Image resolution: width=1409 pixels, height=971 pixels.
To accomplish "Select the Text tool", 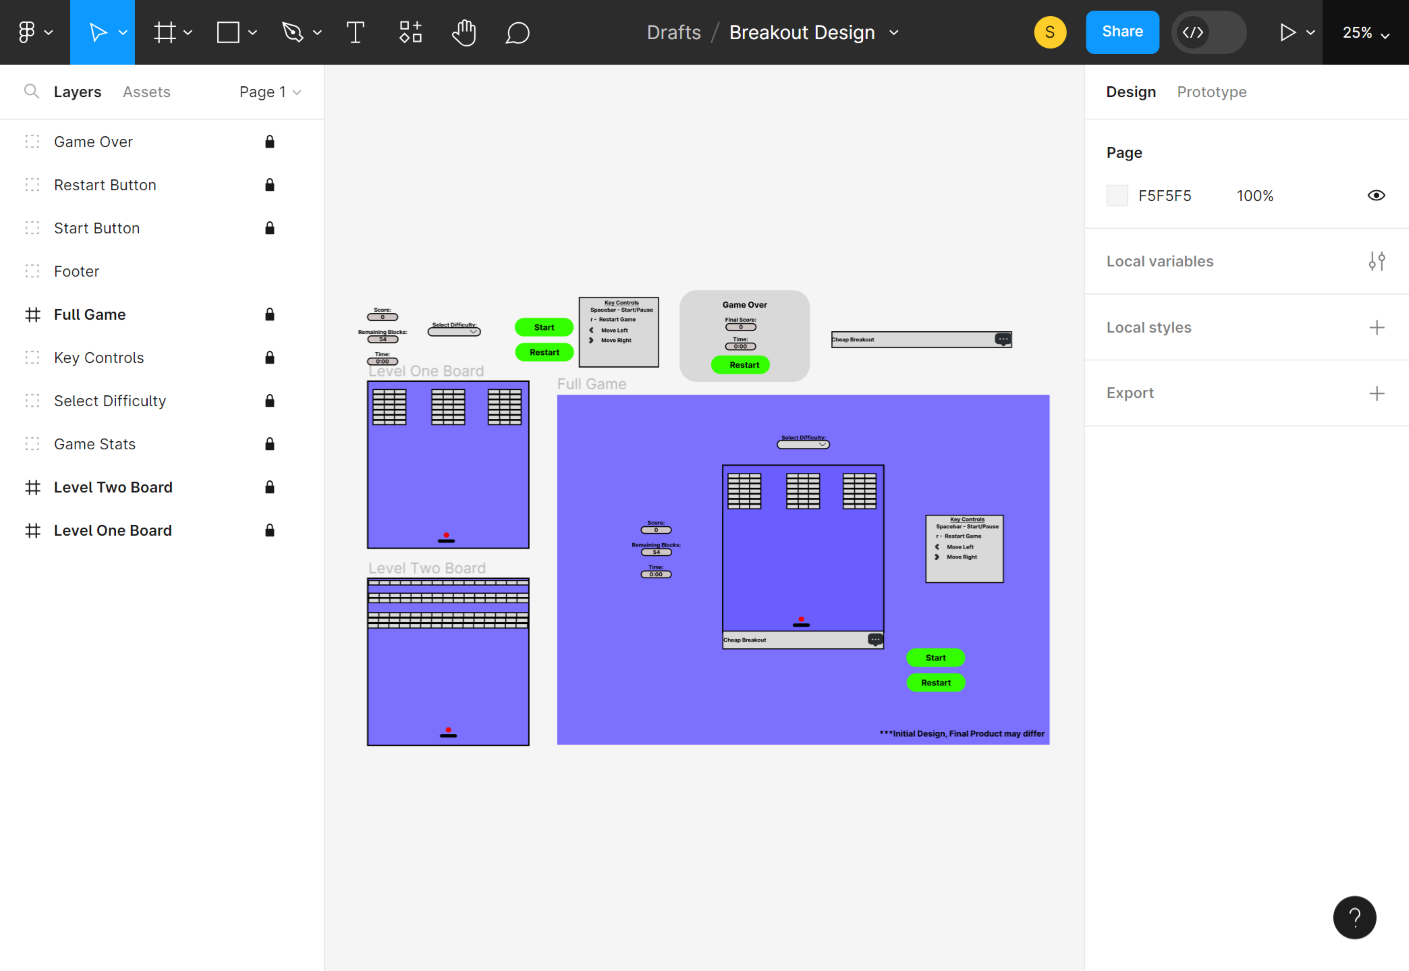I will coord(355,31).
